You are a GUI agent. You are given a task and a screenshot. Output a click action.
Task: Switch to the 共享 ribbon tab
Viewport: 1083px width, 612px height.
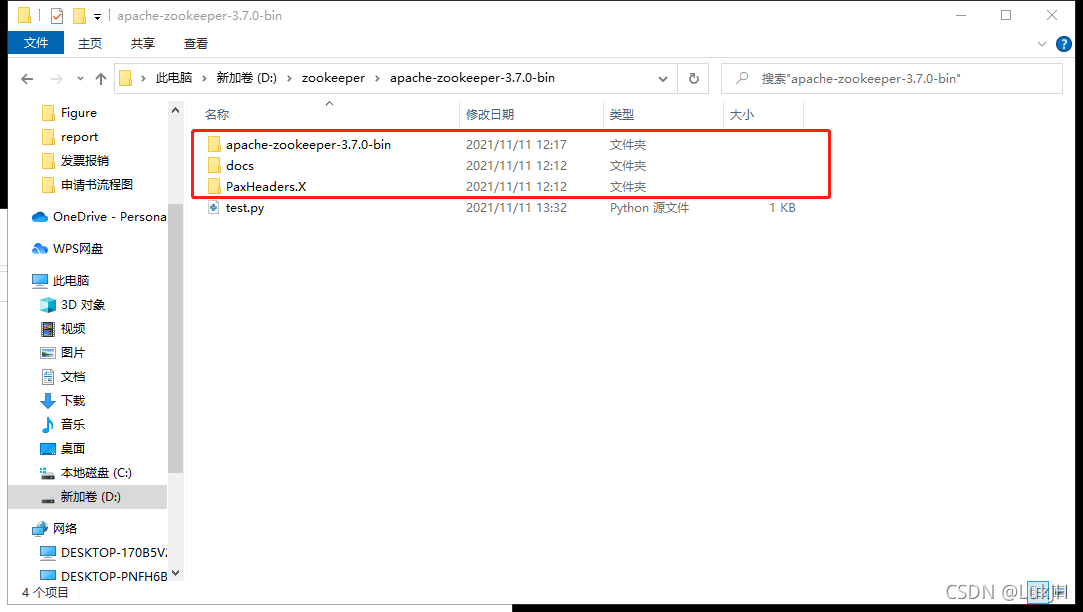(x=143, y=44)
